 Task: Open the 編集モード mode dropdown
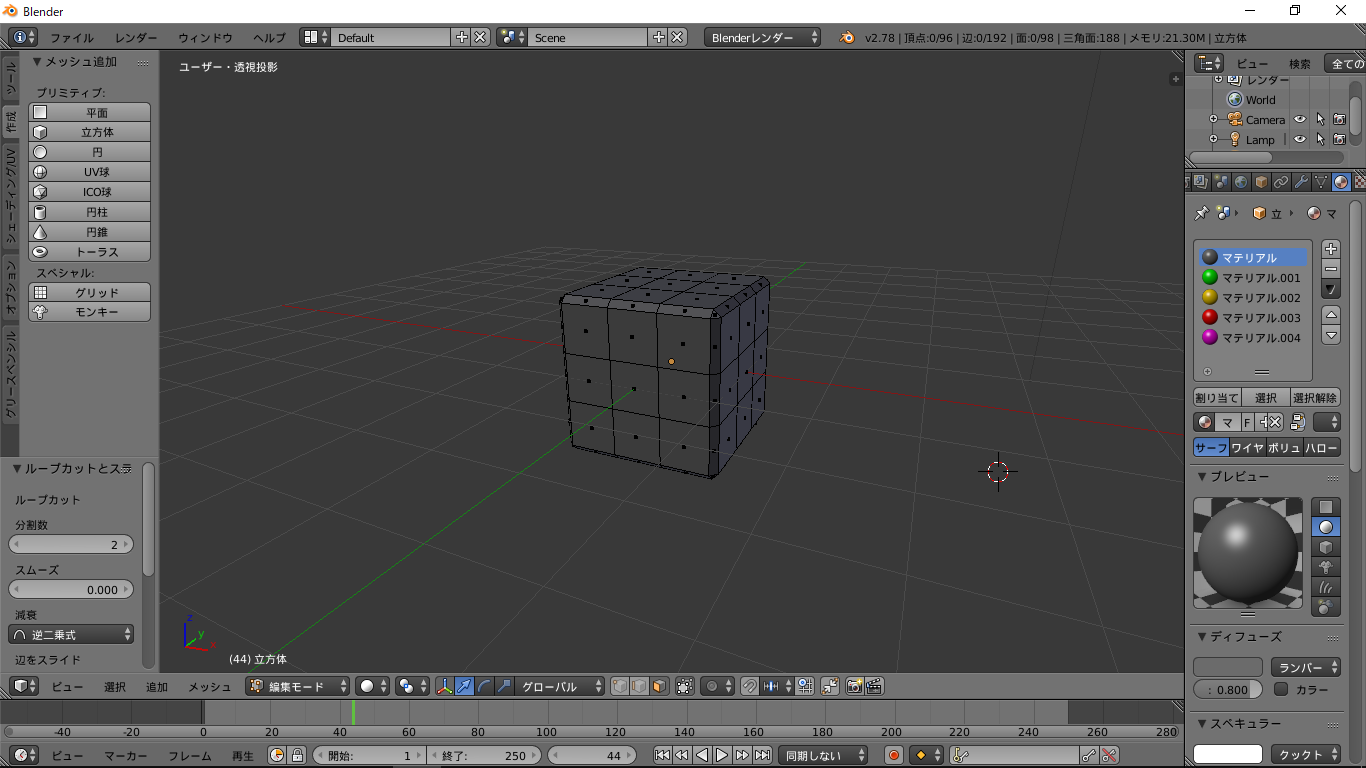coord(298,686)
